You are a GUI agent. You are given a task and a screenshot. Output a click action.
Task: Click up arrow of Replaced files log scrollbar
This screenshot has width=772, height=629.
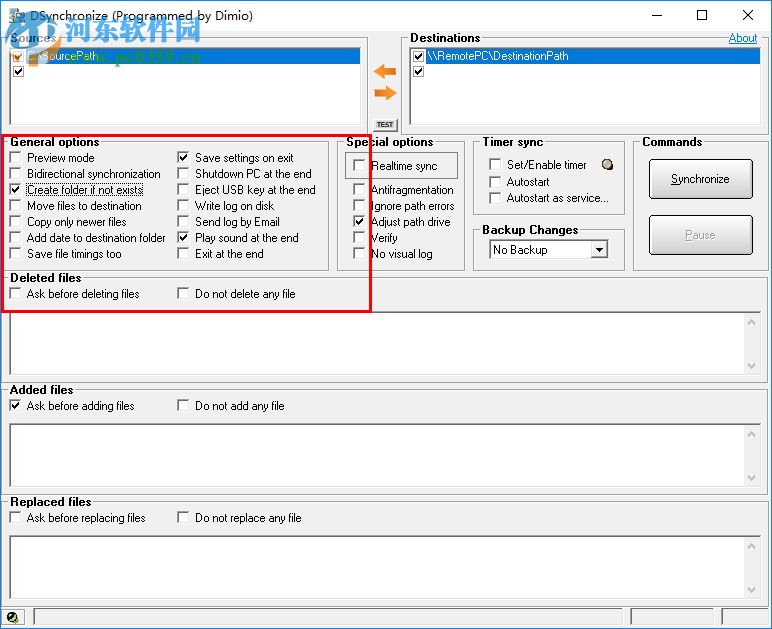point(751,546)
